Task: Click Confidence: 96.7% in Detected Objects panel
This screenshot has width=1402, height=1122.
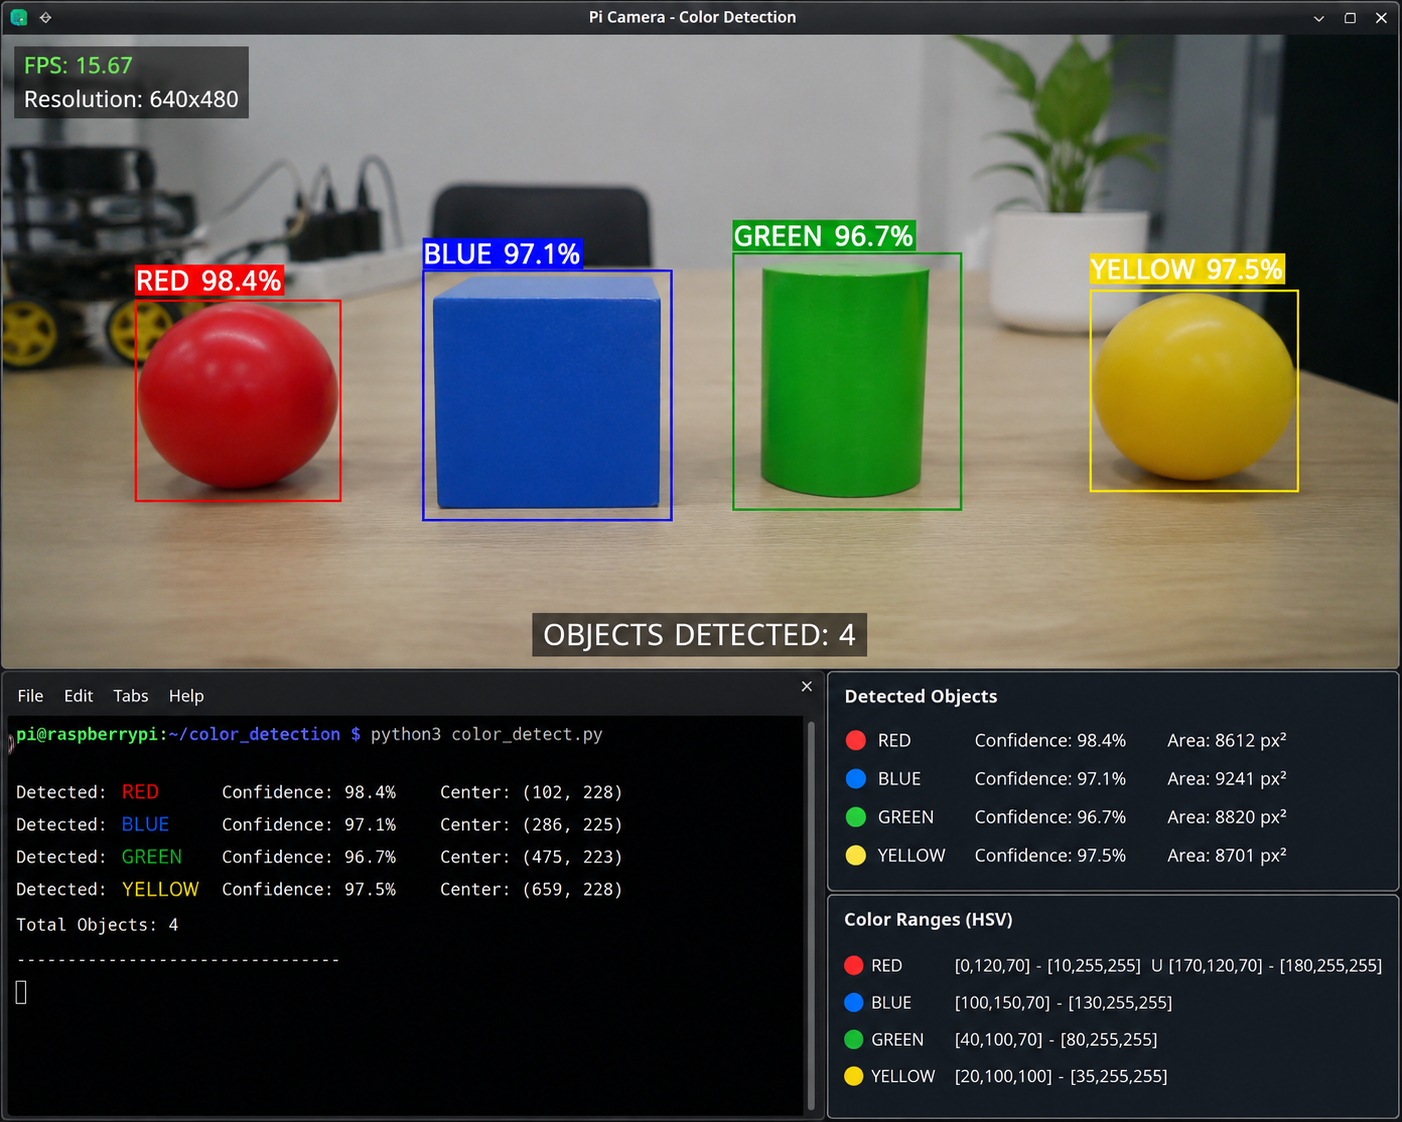Action: coord(1050,817)
